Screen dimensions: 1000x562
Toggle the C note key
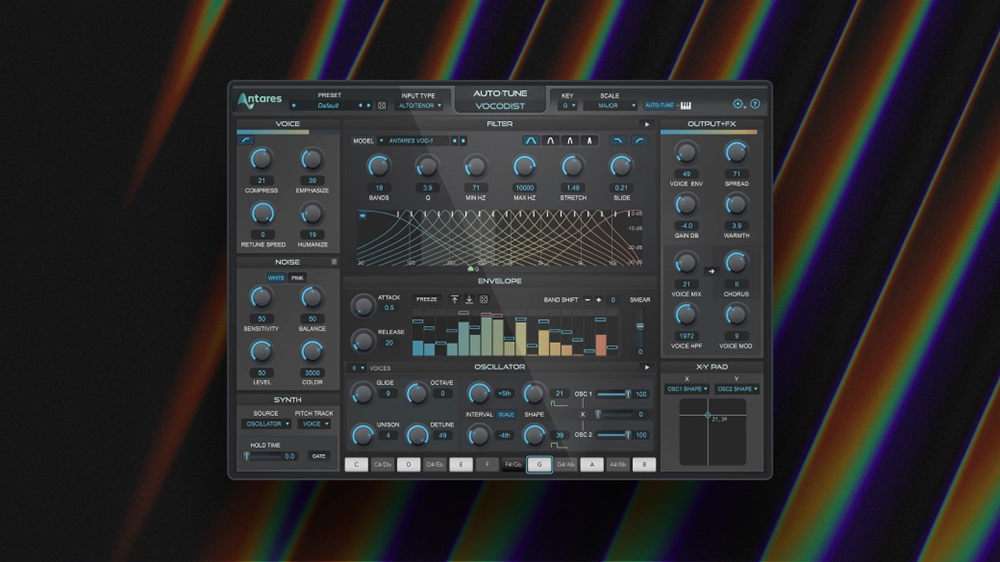[357, 464]
